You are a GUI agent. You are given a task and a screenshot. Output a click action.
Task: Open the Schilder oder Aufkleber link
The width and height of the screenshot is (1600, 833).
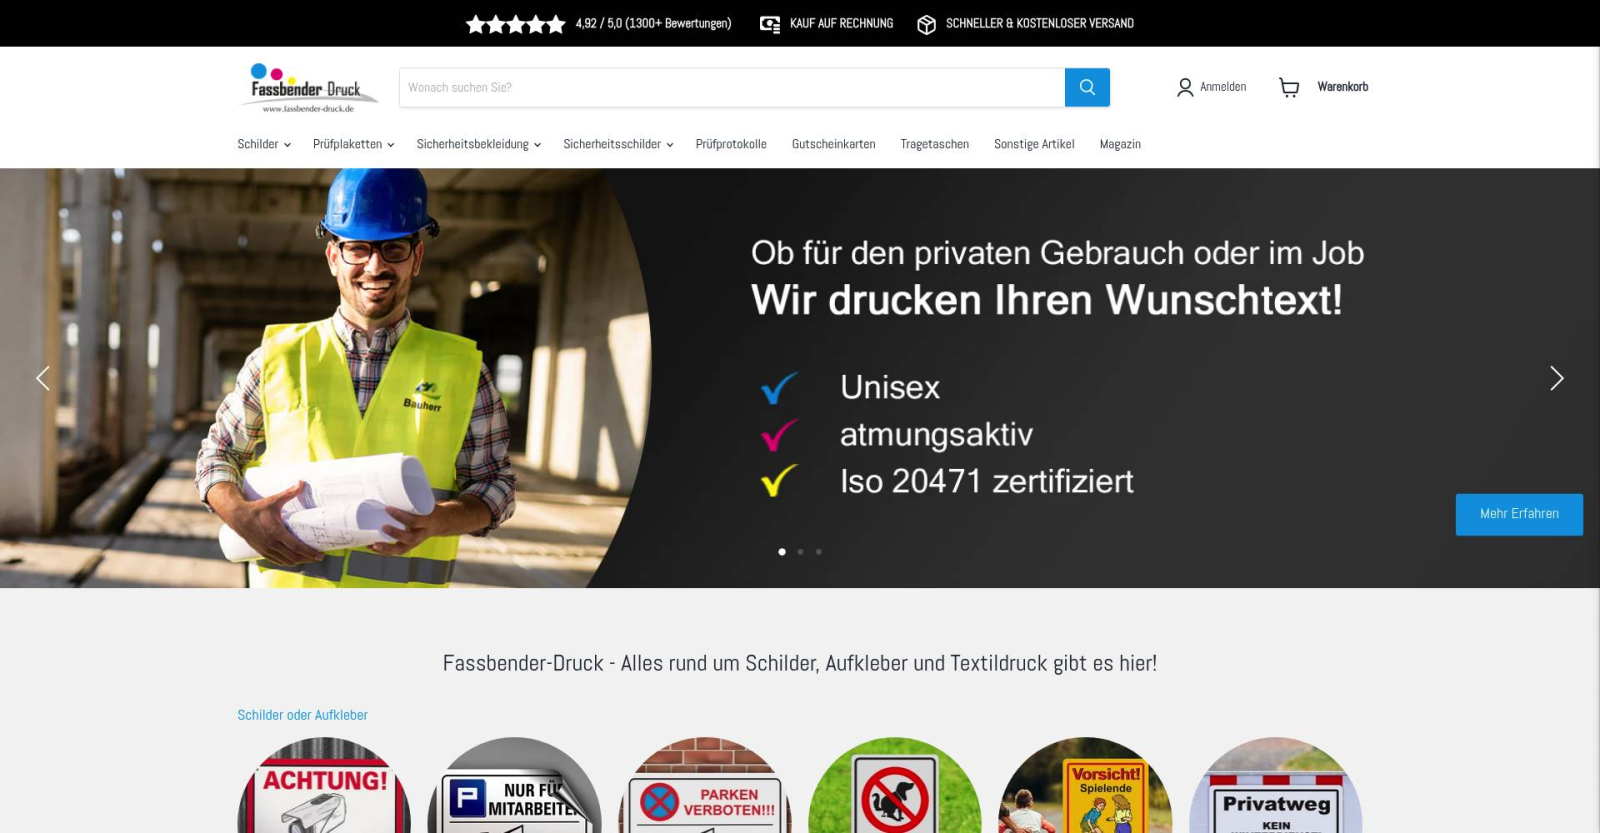click(x=302, y=715)
